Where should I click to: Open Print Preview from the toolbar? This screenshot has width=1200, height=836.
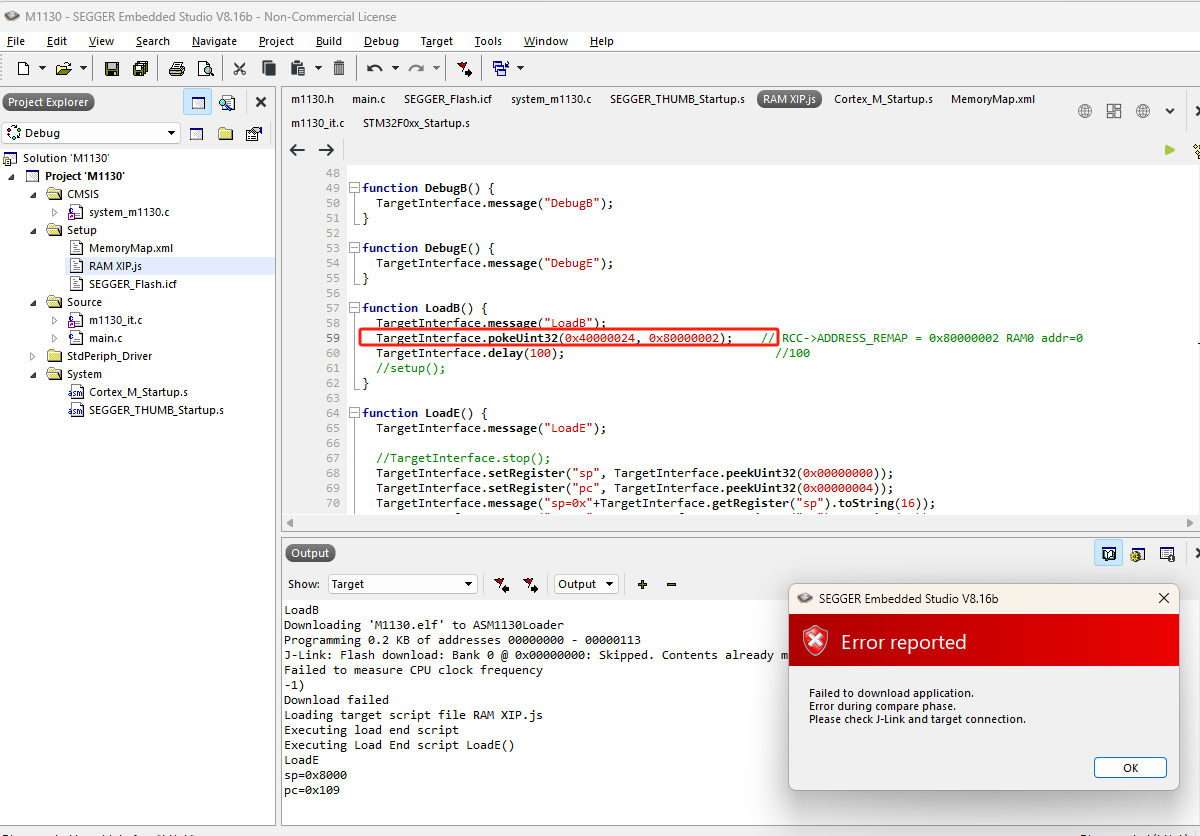tap(205, 68)
